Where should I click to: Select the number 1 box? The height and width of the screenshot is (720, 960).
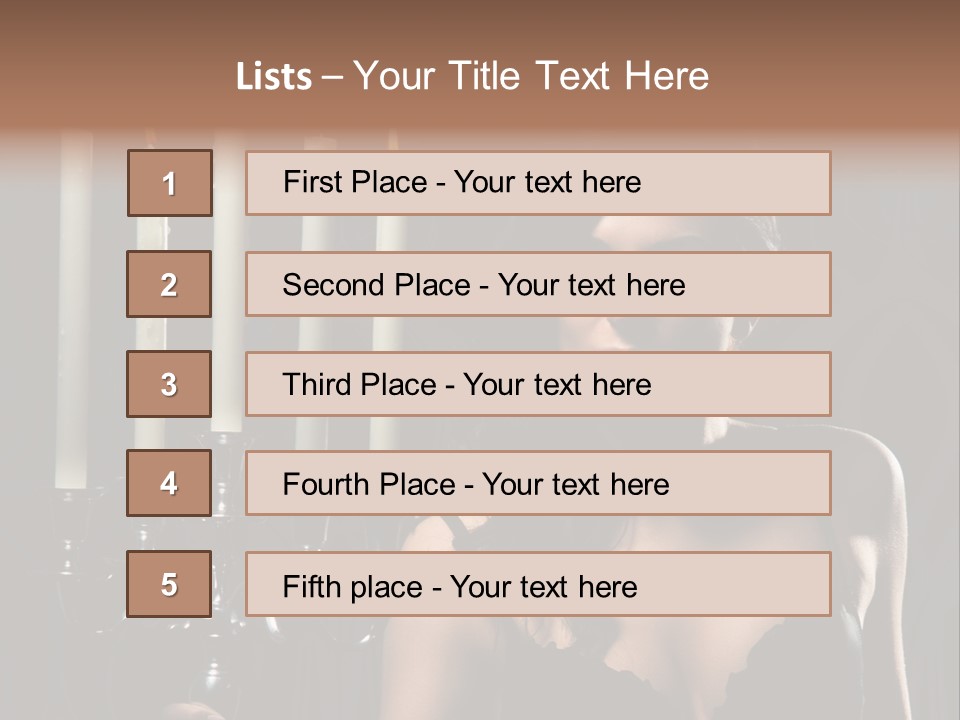click(170, 183)
